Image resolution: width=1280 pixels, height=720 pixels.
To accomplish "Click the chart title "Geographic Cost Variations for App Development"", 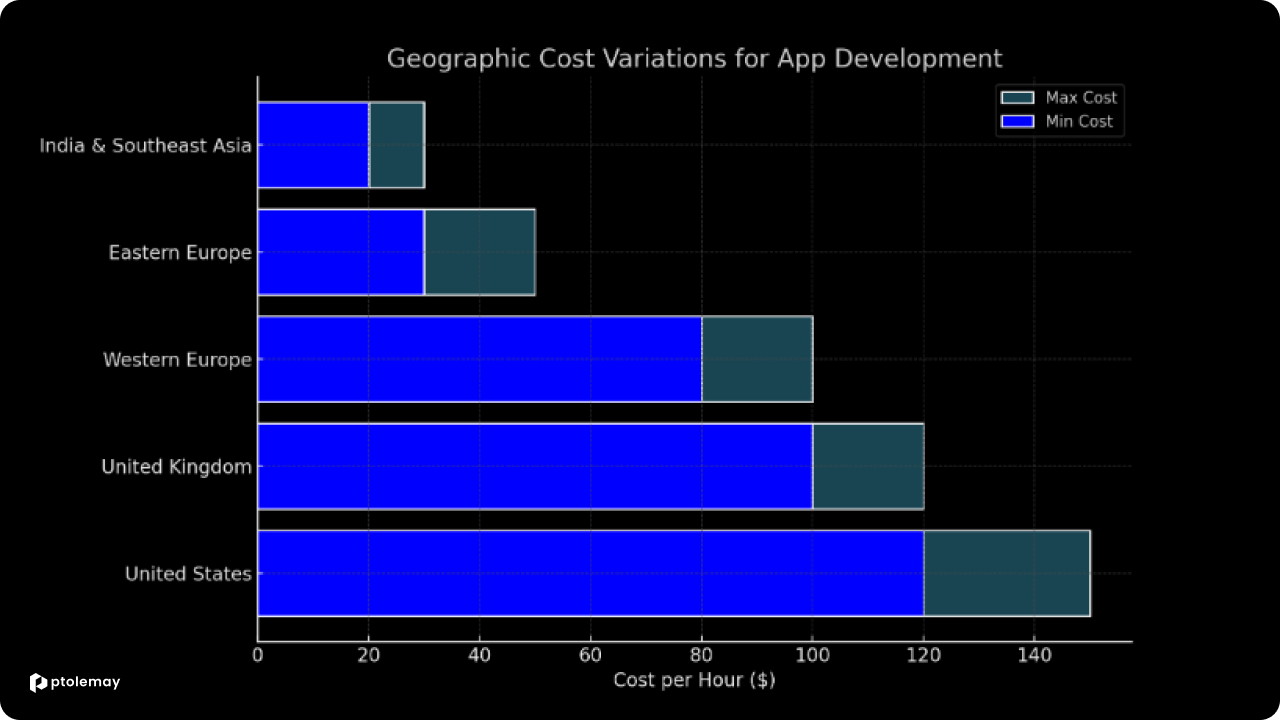I will [694, 58].
